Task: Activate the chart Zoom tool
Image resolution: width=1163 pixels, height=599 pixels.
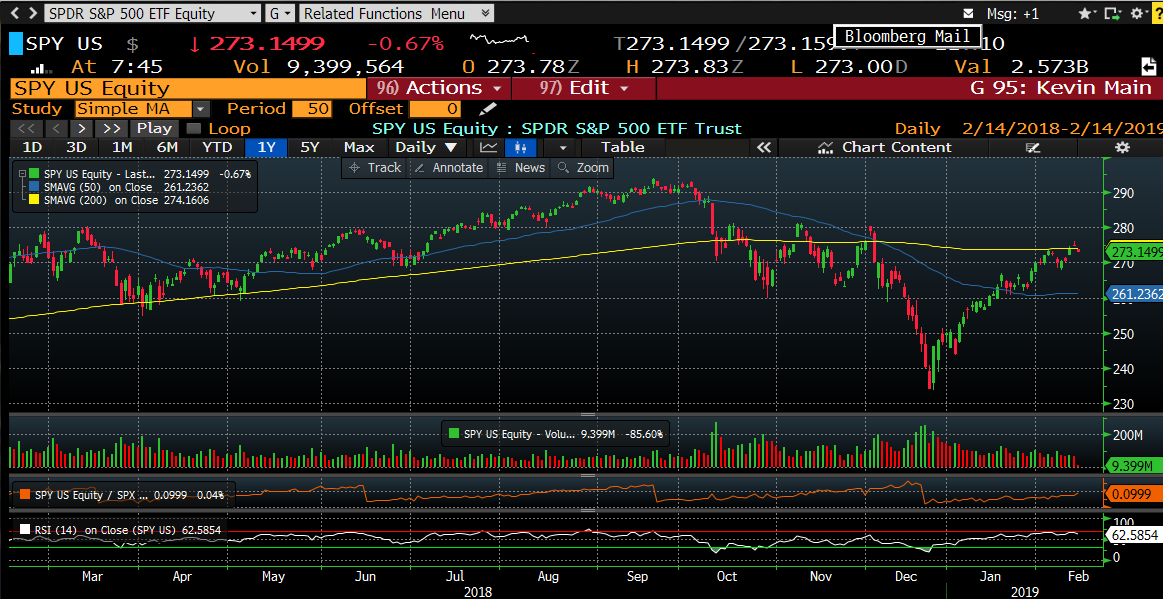Action: [583, 168]
